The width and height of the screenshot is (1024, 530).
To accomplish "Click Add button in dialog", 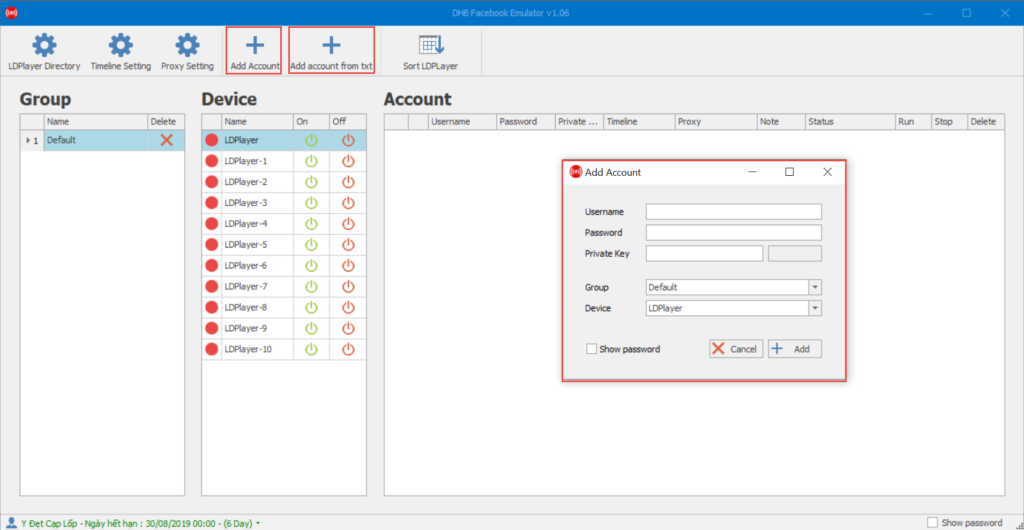I will point(795,349).
